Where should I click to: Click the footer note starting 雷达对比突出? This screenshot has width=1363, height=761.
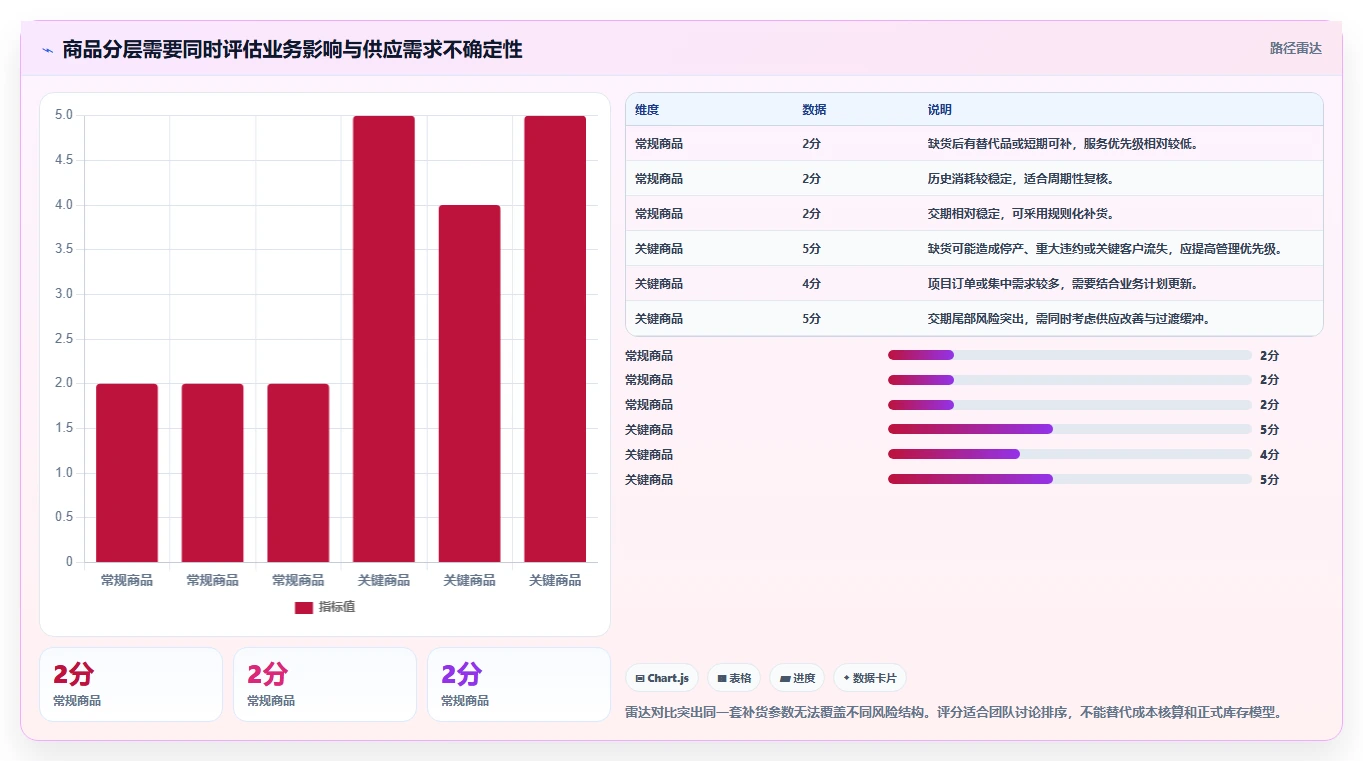954,713
